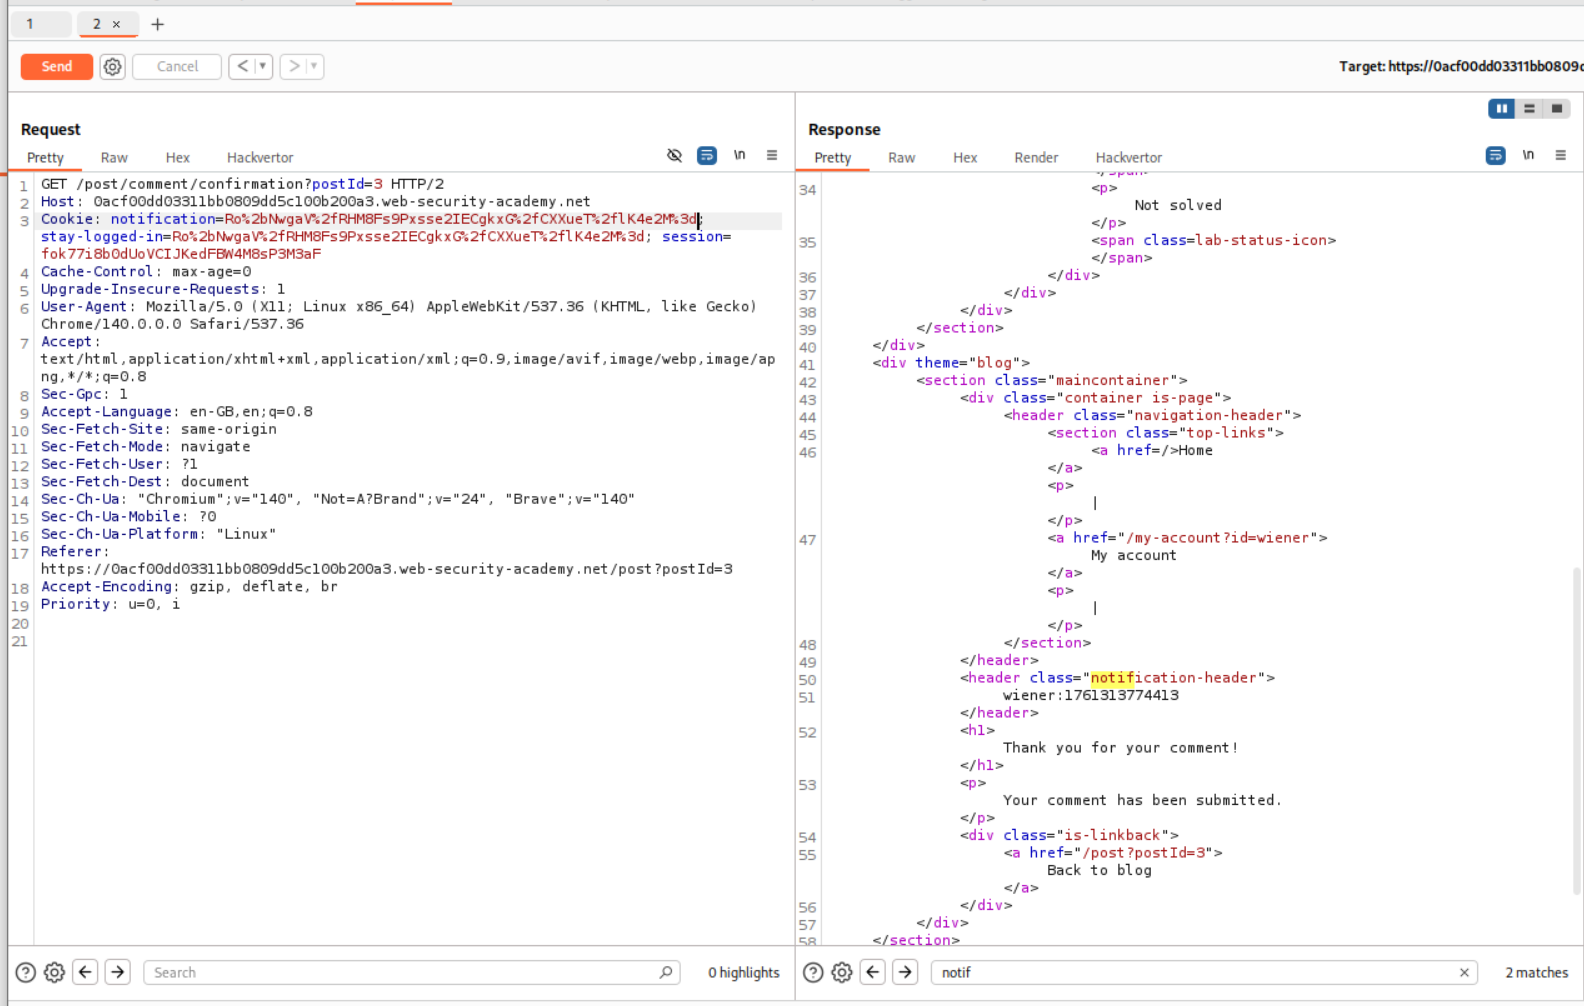The width and height of the screenshot is (1584, 1006).
Task: Open the Hex tab in the Request panel
Action: (x=177, y=158)
